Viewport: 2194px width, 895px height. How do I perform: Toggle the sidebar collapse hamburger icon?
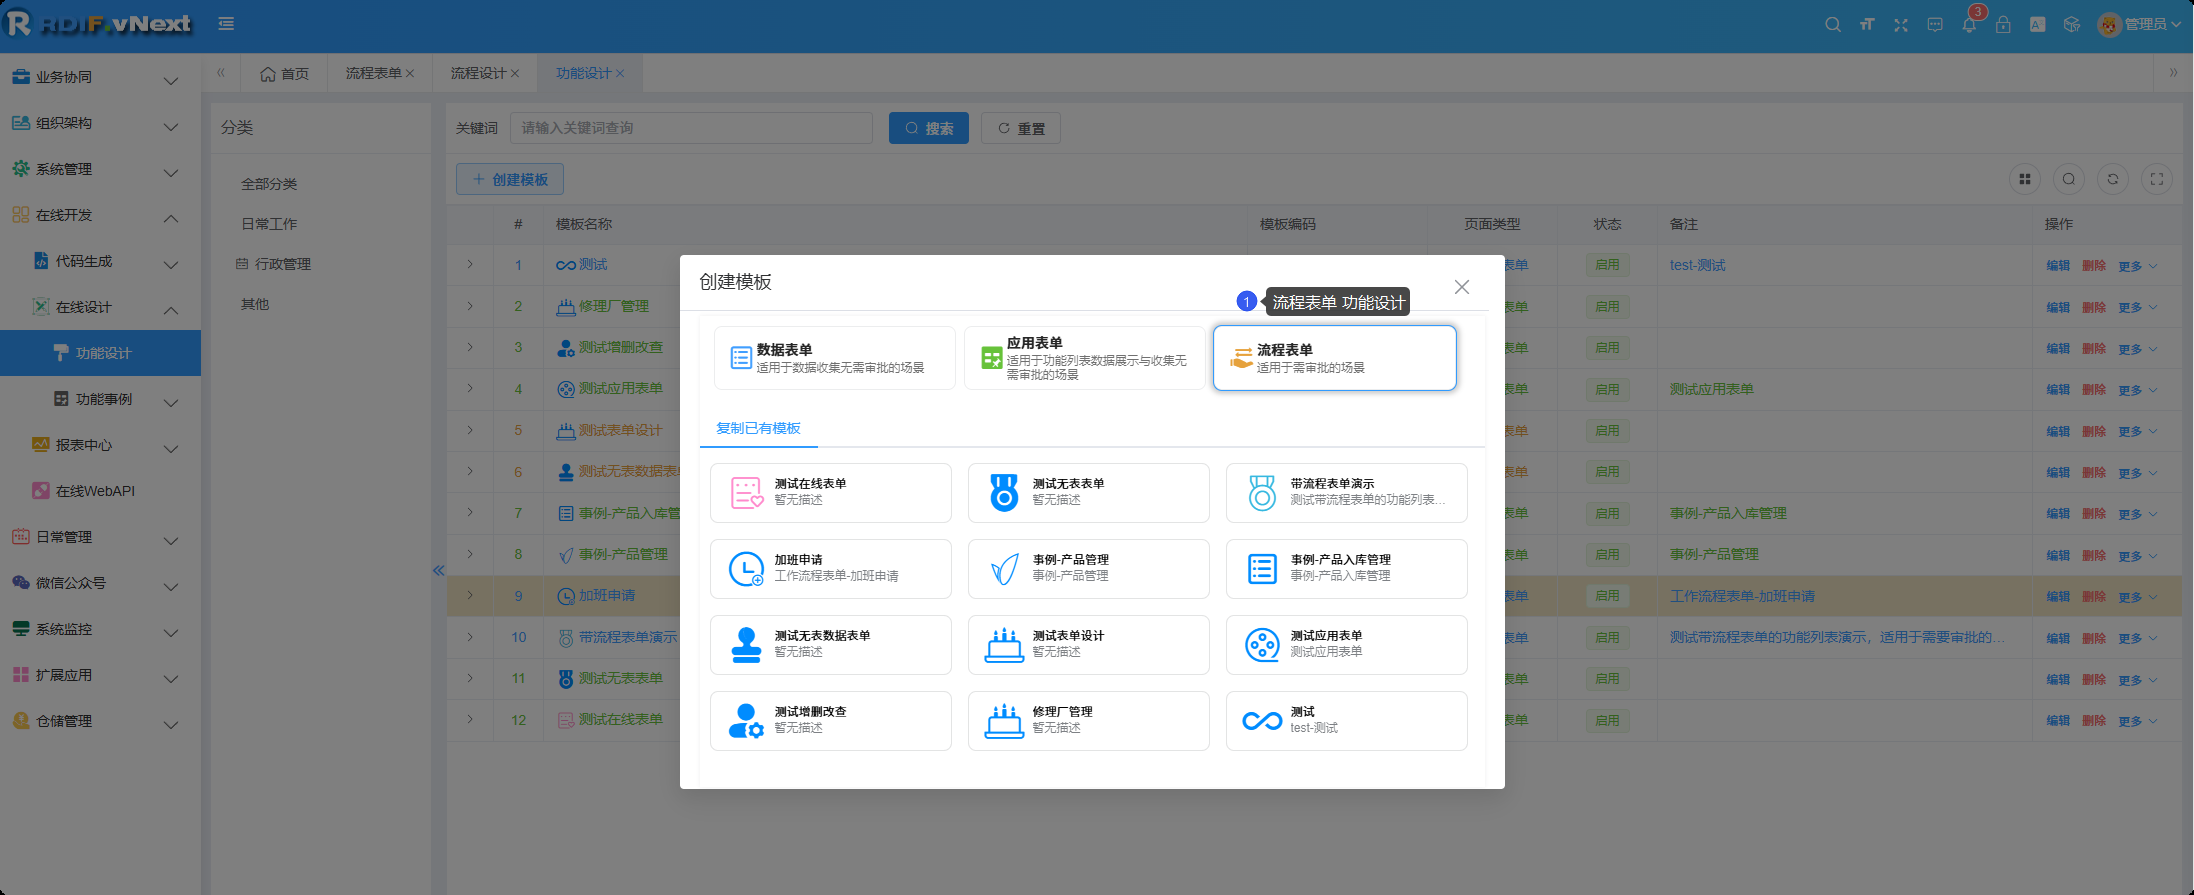coord(226,24)
